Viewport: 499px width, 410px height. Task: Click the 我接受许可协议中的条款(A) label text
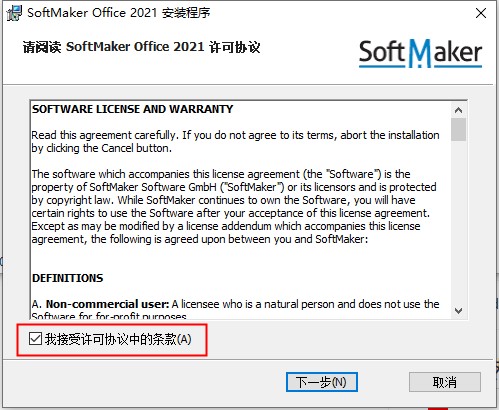pyautogui.click(x=118, y=339)
